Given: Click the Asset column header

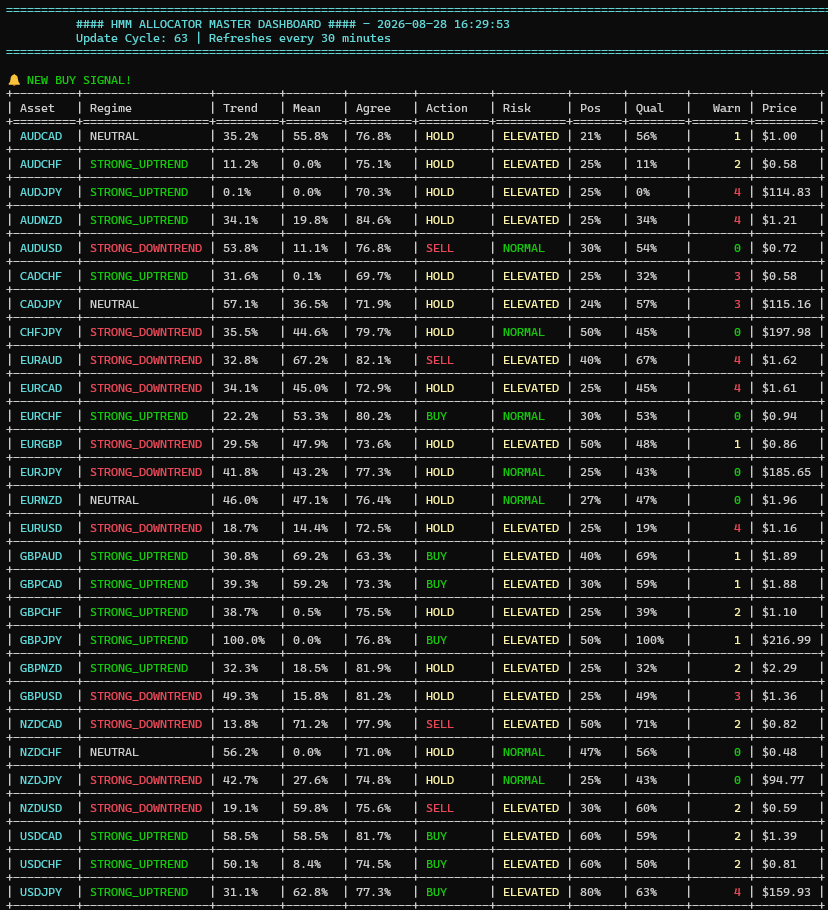Looking at the screenshot, I should (x=37, y=108).
